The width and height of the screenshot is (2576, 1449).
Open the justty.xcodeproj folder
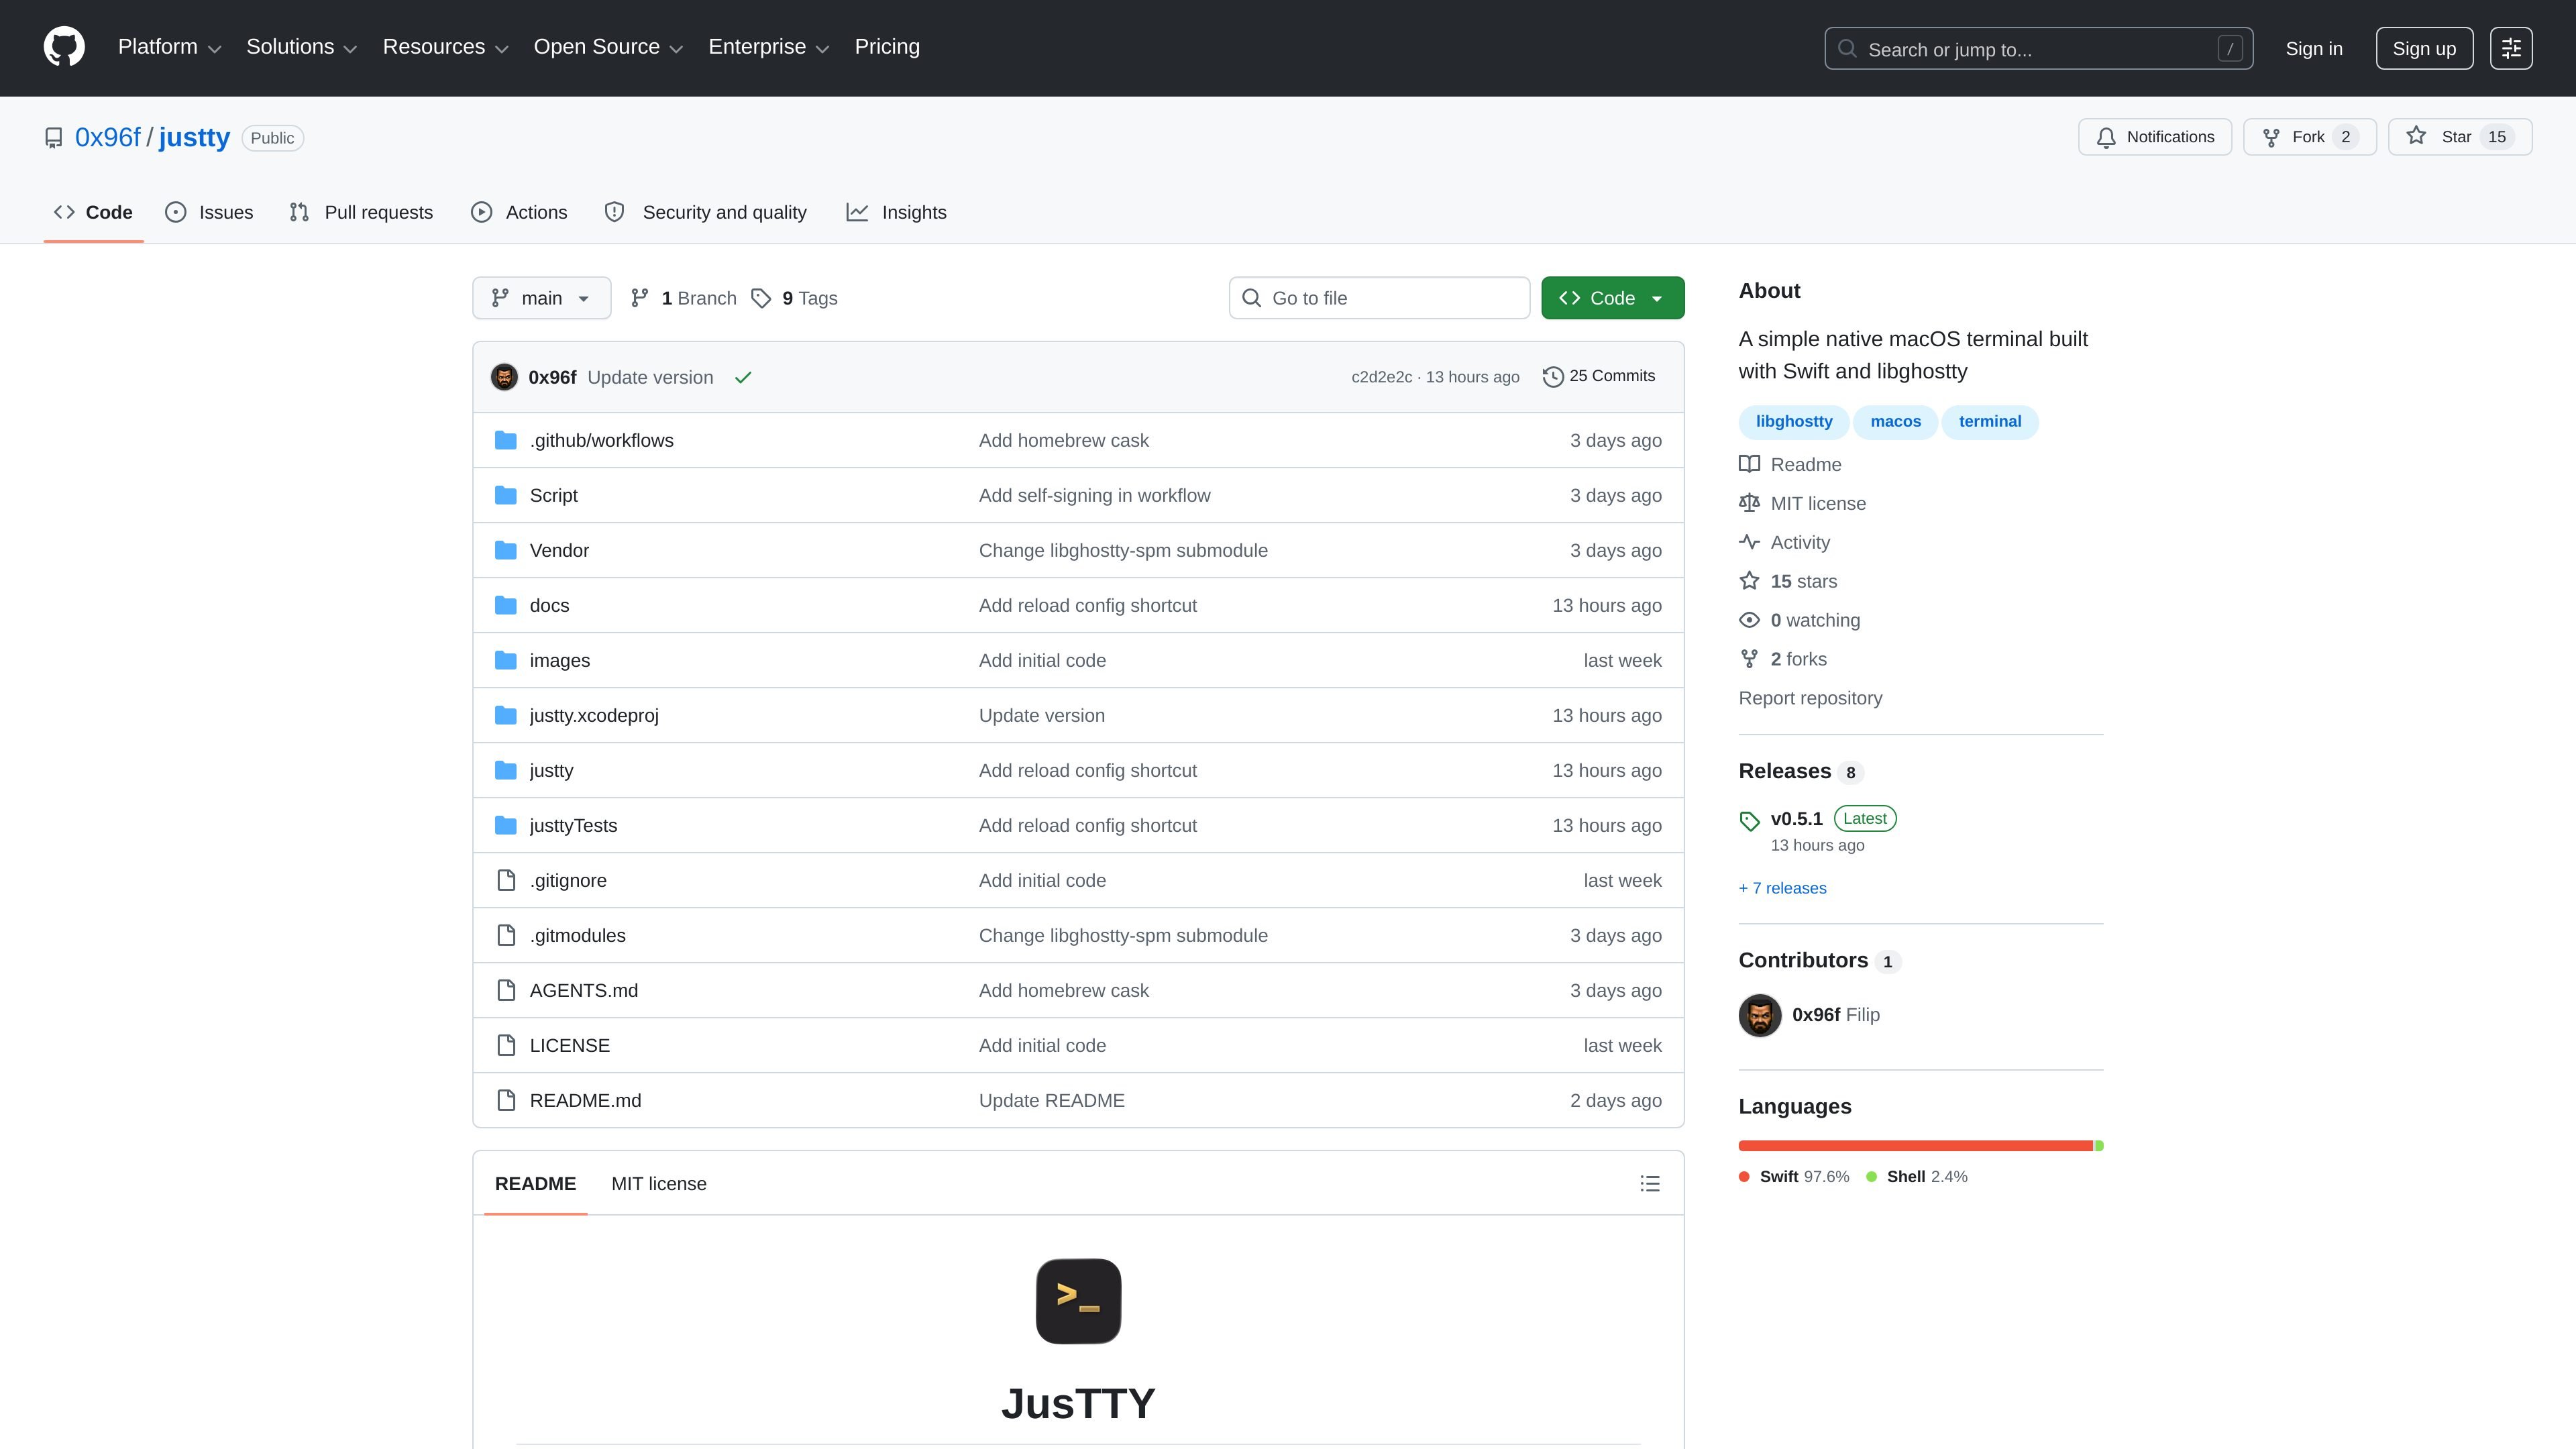click(x=594, y=715)
